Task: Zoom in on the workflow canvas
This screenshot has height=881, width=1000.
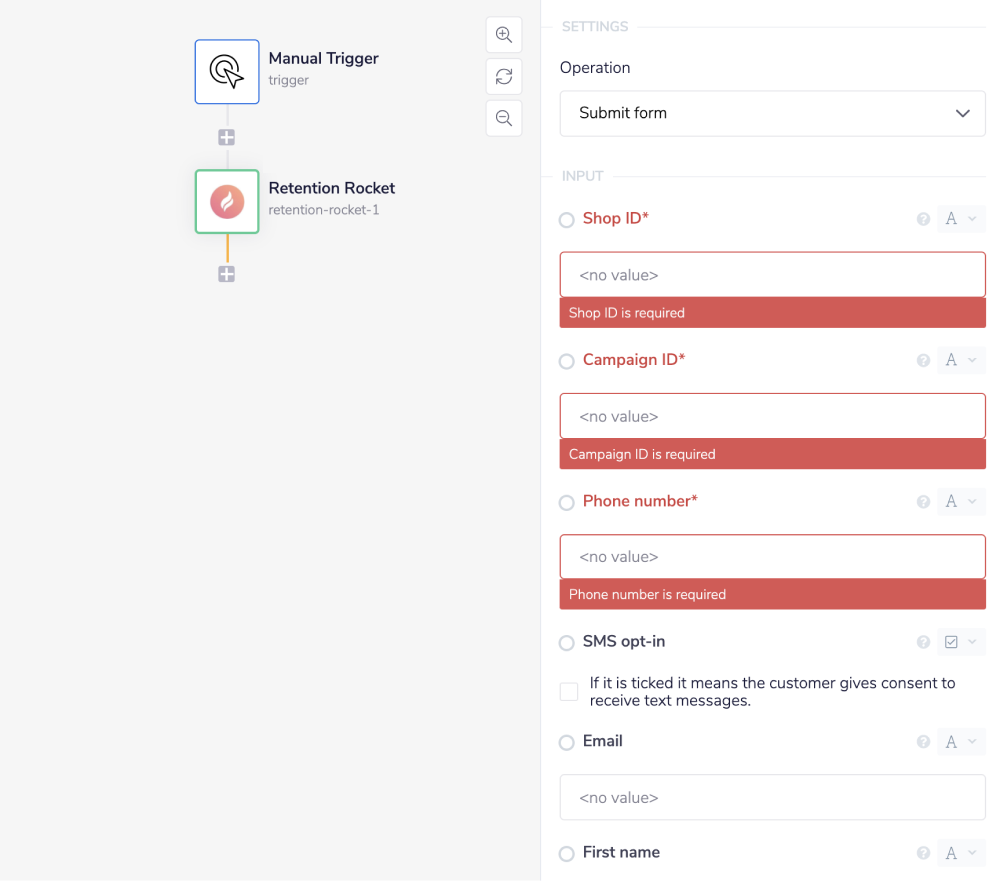Action: tap(503, 34)
